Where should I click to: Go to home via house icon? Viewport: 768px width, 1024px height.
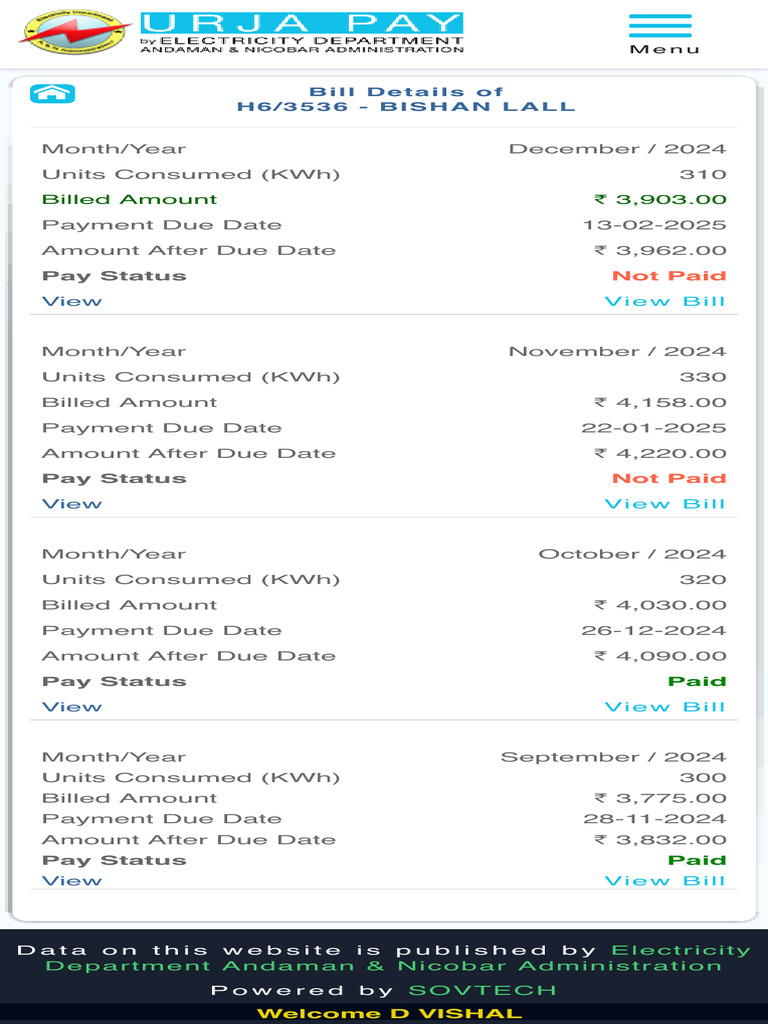coord(52,93)
